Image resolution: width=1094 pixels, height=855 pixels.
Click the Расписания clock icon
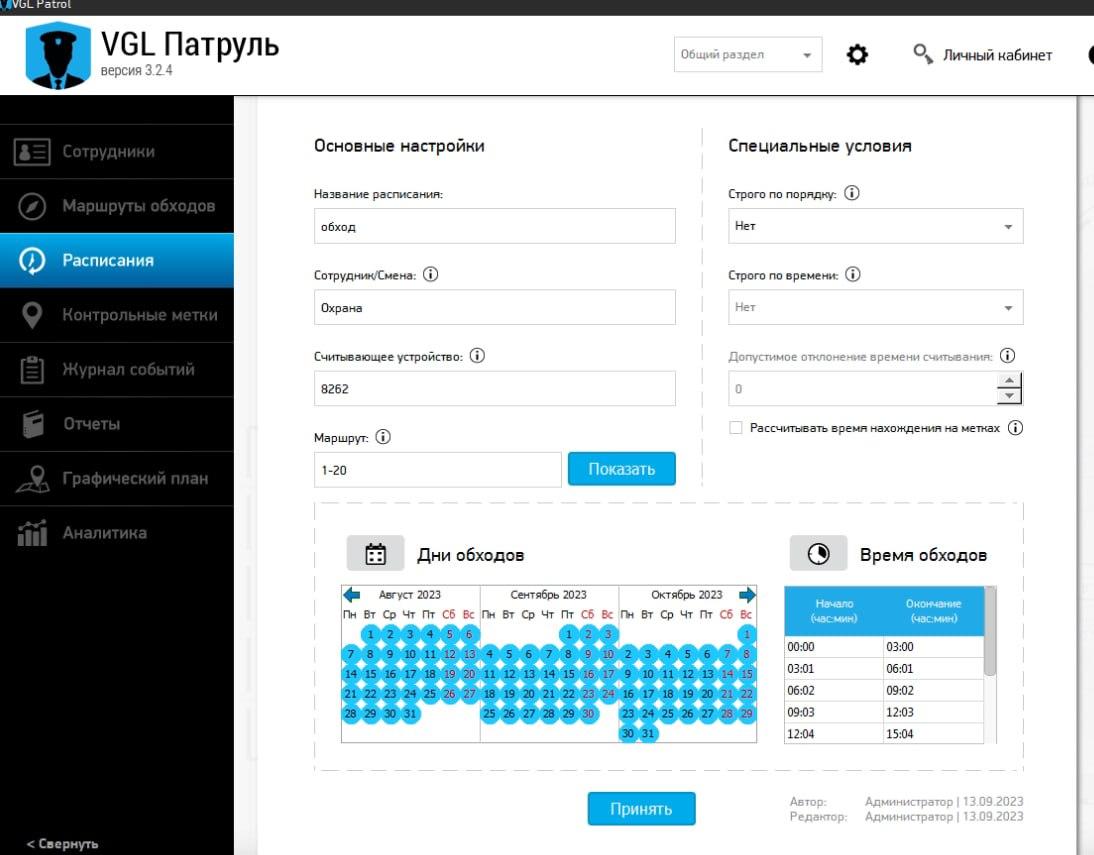click(32, 260)
